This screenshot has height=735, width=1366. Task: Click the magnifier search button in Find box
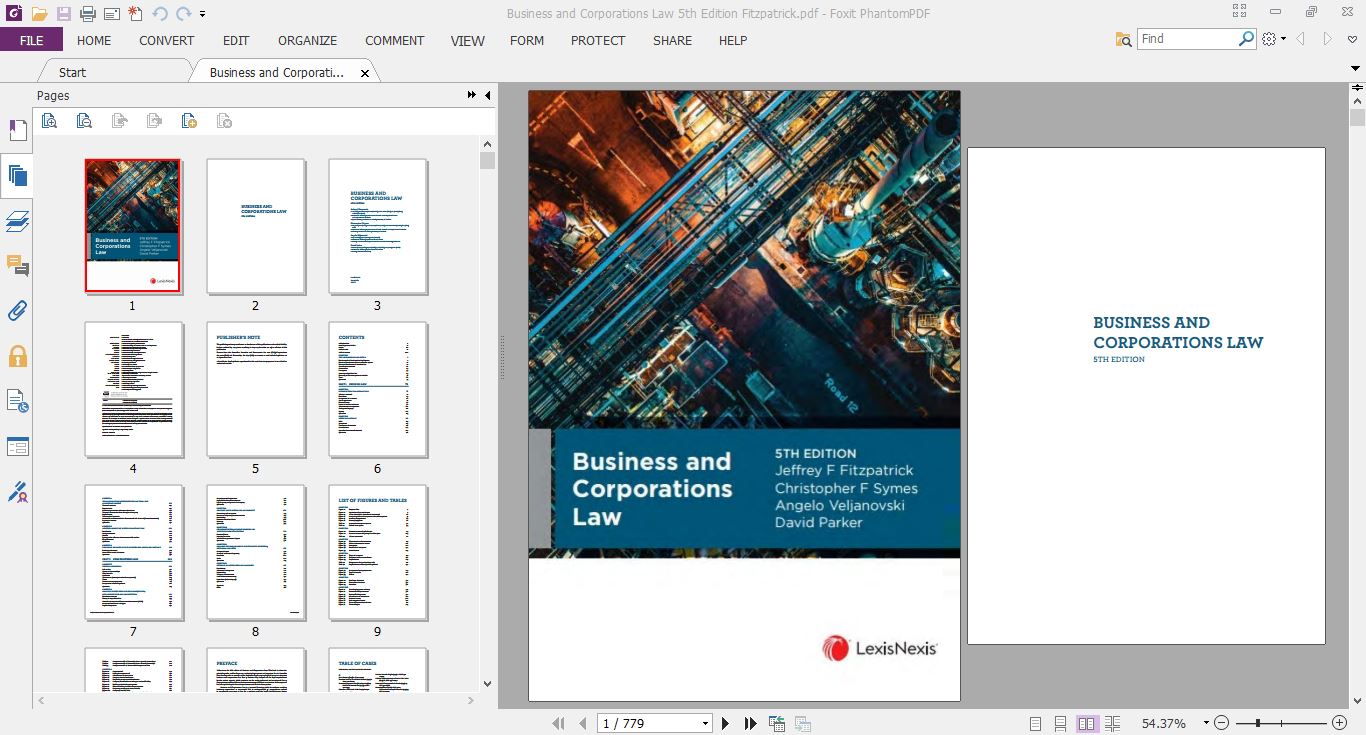tap(1246, 39)
